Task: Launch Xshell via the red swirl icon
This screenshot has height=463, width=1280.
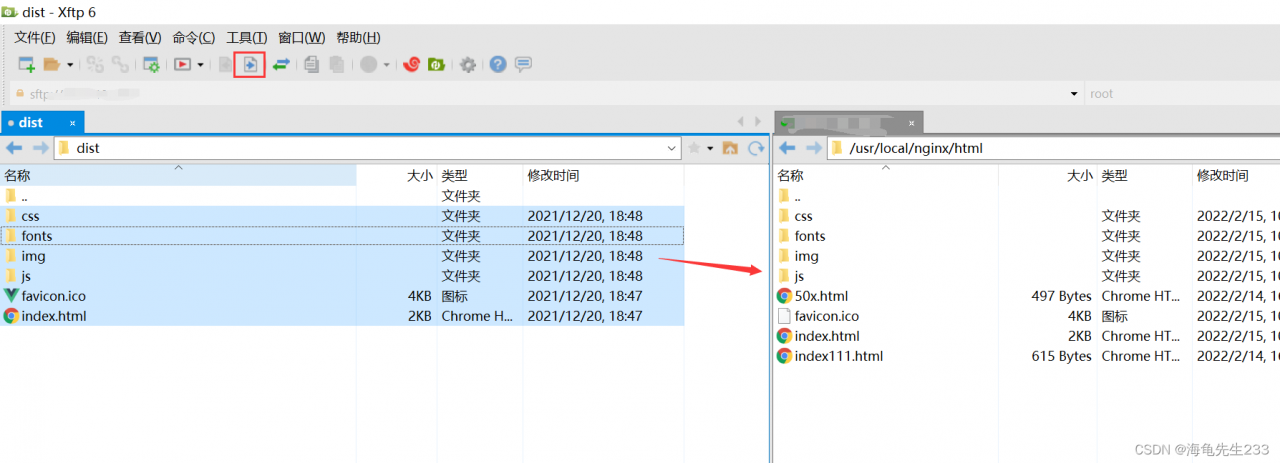Action: click(411, 65)
